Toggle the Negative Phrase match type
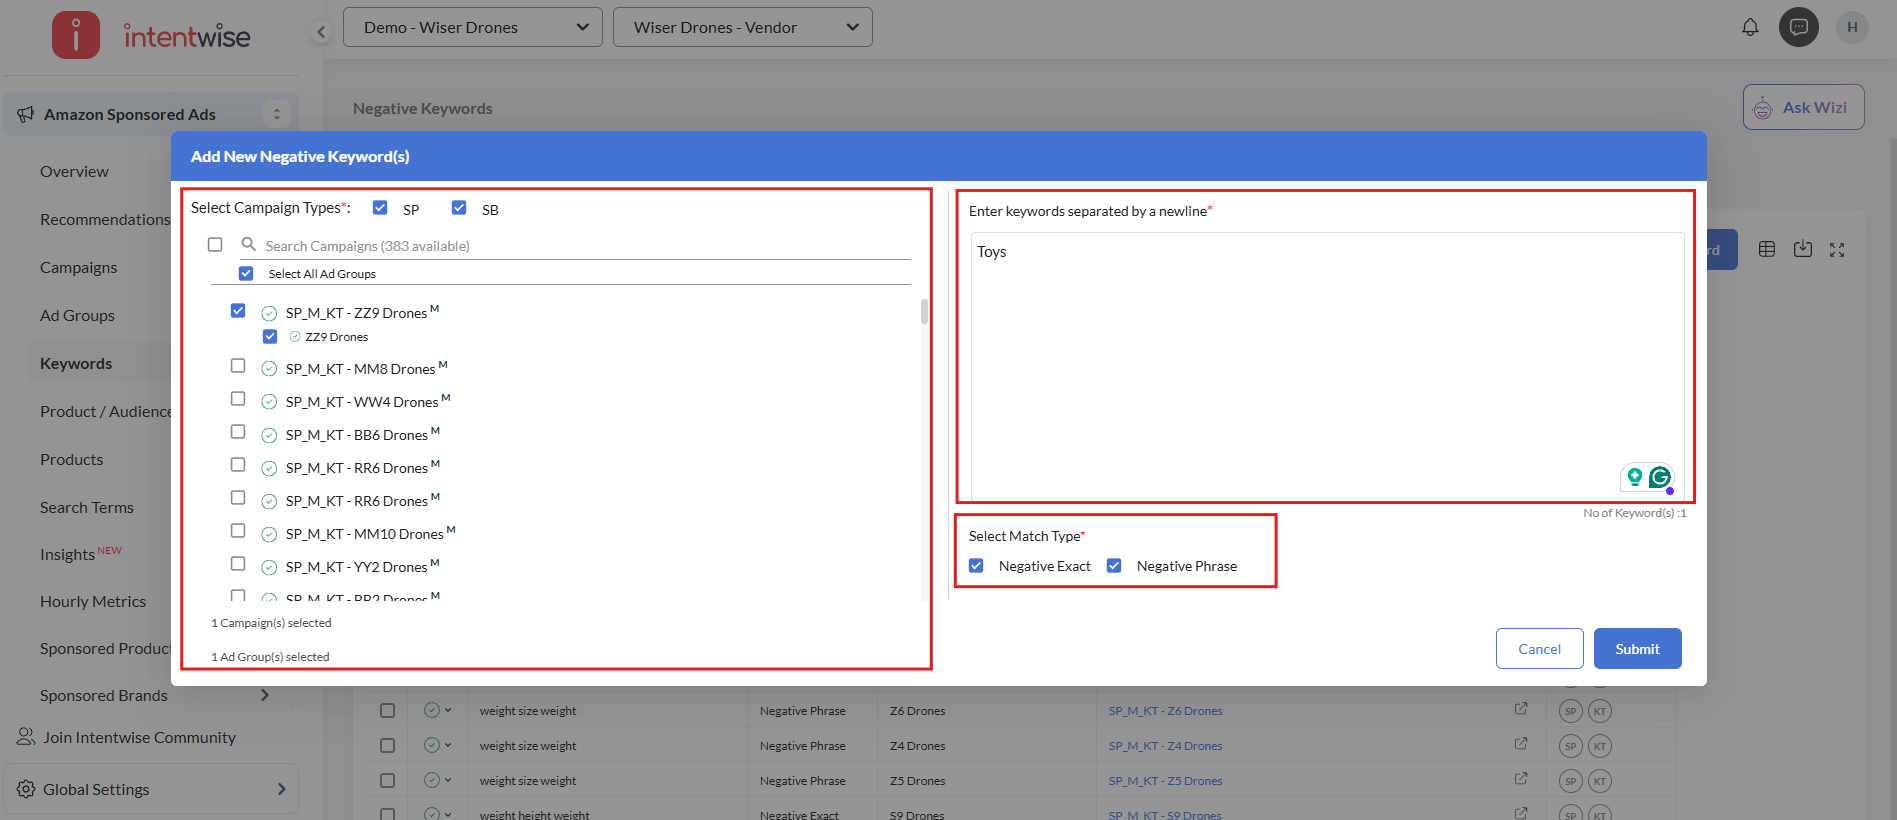The height and width of the screenshot is (820, 1897). point(1114,566)
